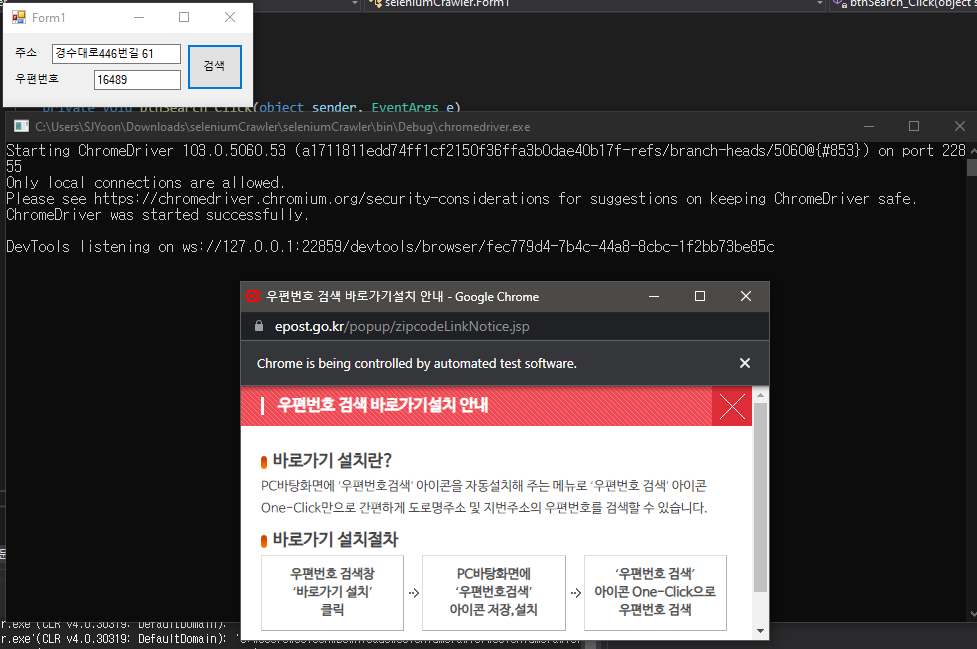Click the 우편번호 label in Form1
This screenshot has width=977, height=649.
pyautogui.click(x=37, y=79)
